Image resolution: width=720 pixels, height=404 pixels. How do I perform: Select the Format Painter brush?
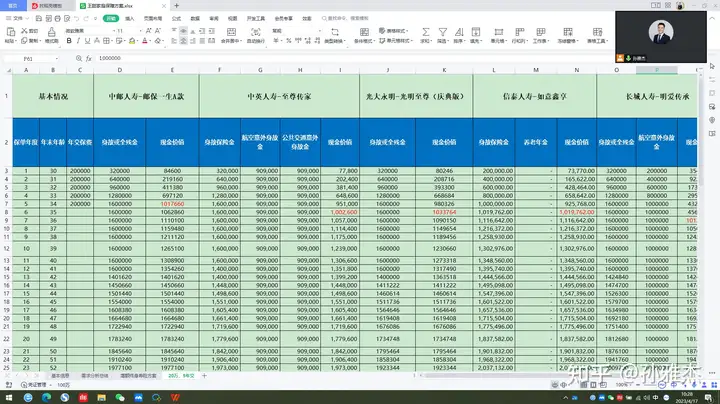click(x=51, y=32)
